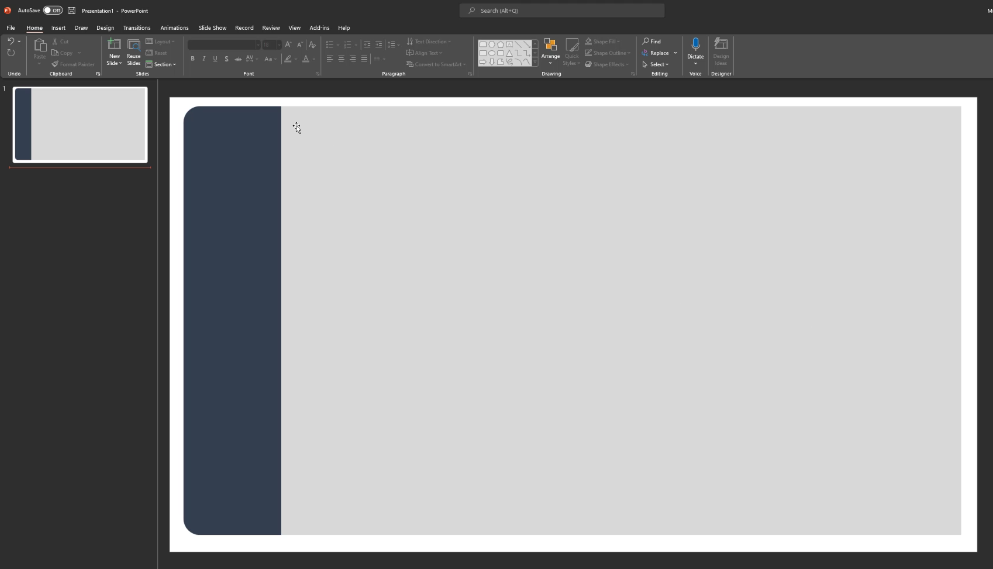Open Shape Outline options
This screenshot has width=993, height=569.
(607, 53)
